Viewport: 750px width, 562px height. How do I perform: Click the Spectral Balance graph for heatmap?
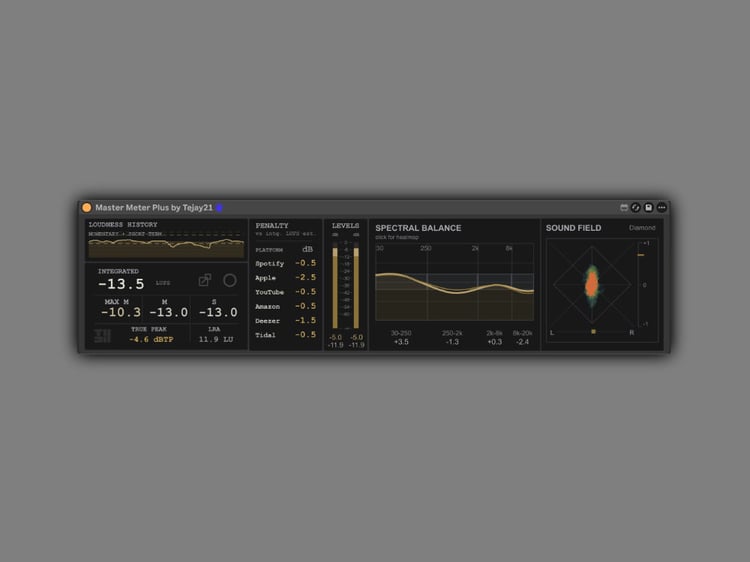click(x=454, y=282)
